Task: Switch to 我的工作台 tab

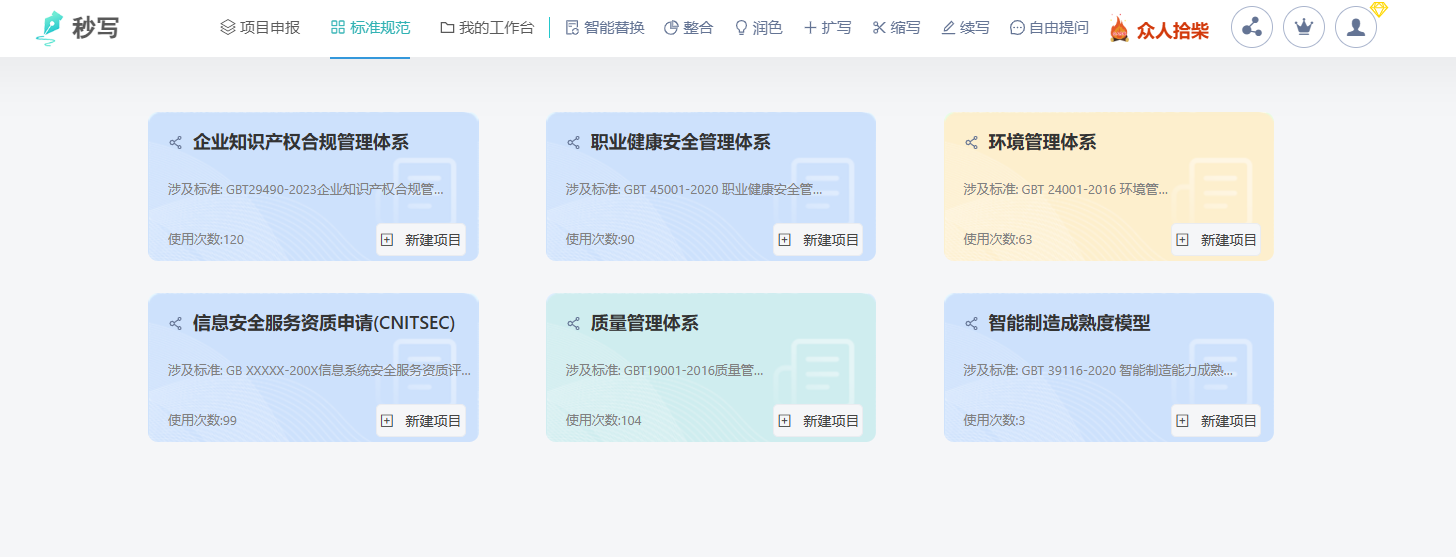Action: coord(487,28)
